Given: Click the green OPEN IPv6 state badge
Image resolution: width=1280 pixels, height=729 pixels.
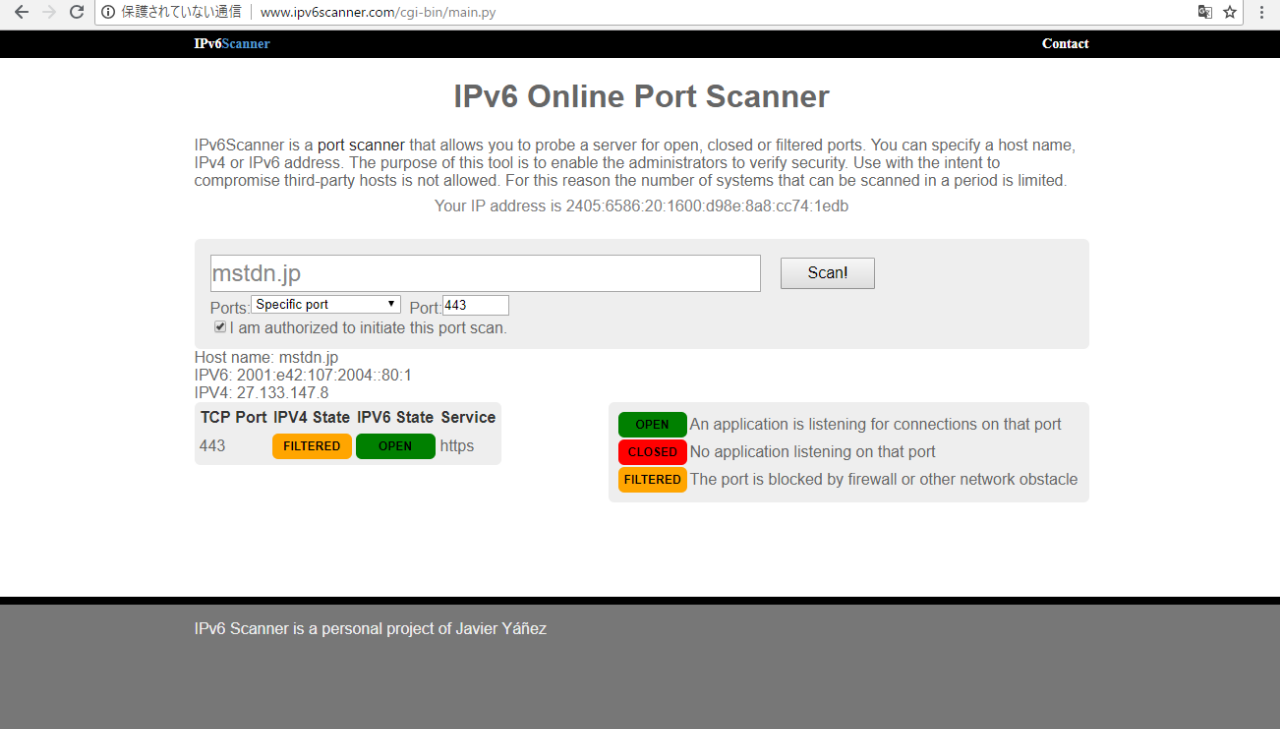Looking at the screenshot, I should [x=395, y=446].
